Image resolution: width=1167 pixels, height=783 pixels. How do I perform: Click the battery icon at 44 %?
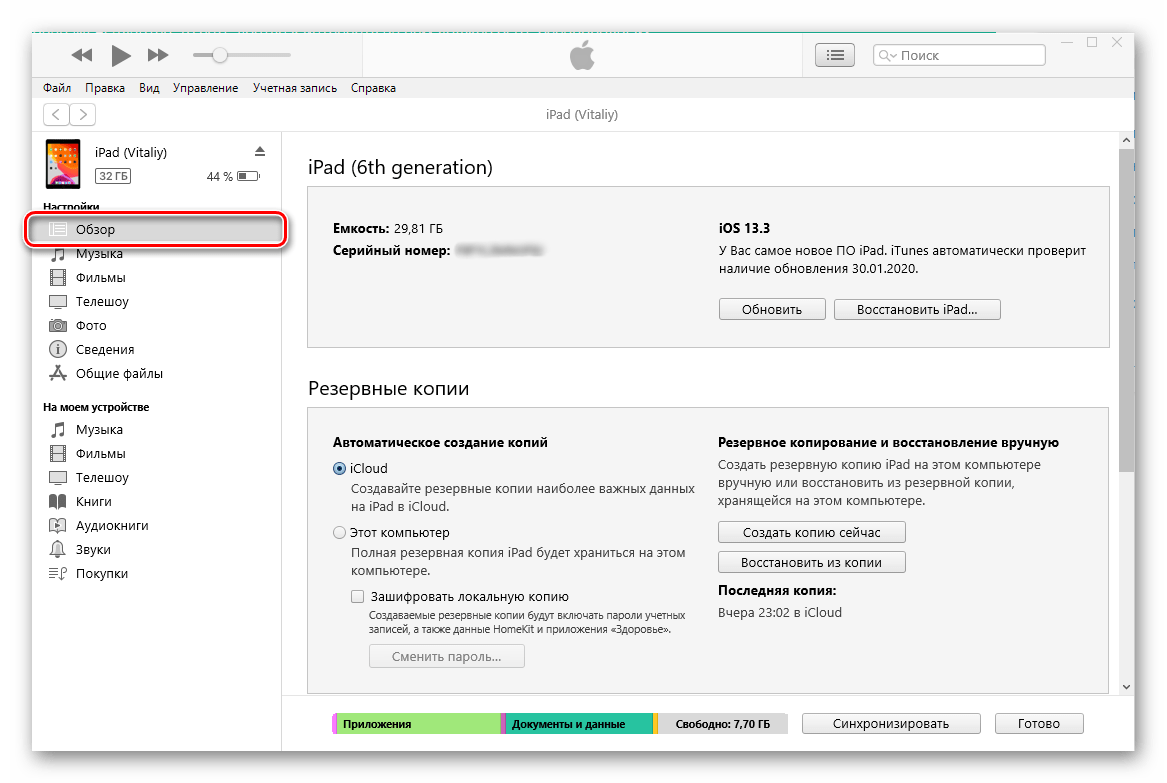click(x=249, y=176)
